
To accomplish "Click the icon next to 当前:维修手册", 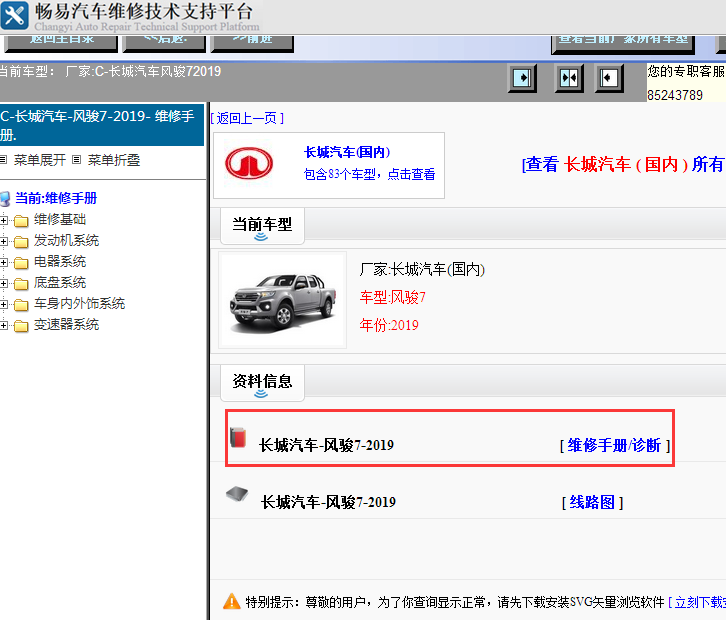I will tap(5, 199).
